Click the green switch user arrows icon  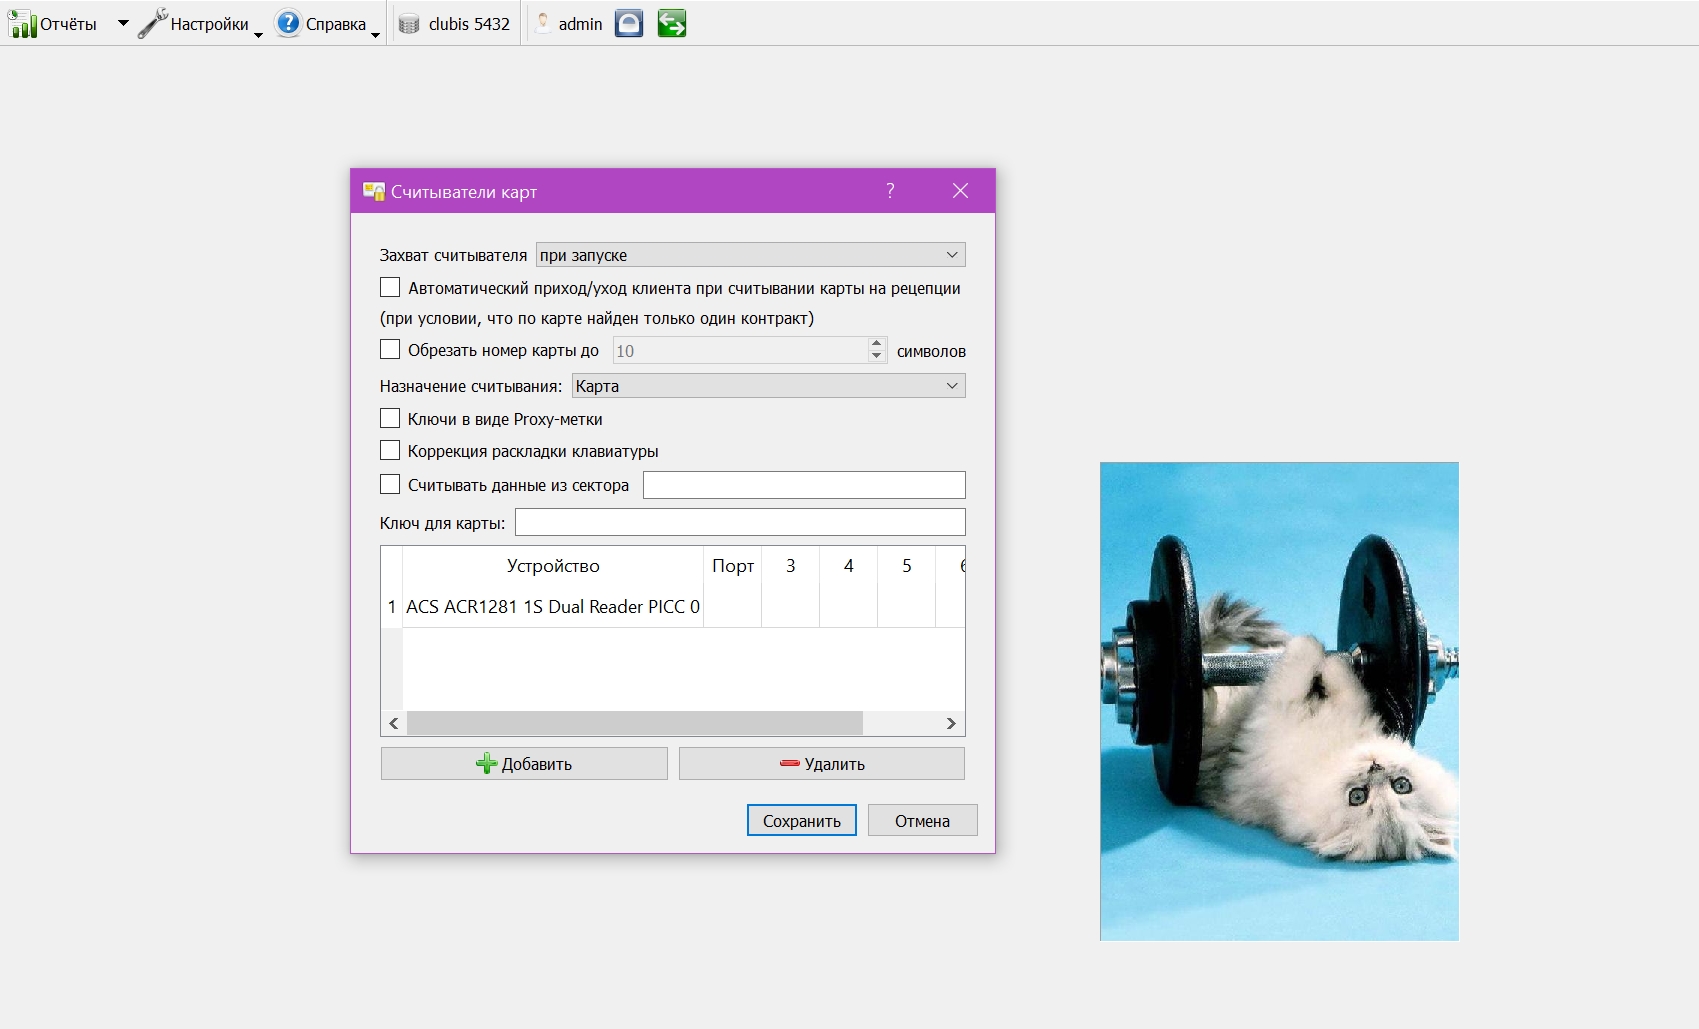pos(672,23)
